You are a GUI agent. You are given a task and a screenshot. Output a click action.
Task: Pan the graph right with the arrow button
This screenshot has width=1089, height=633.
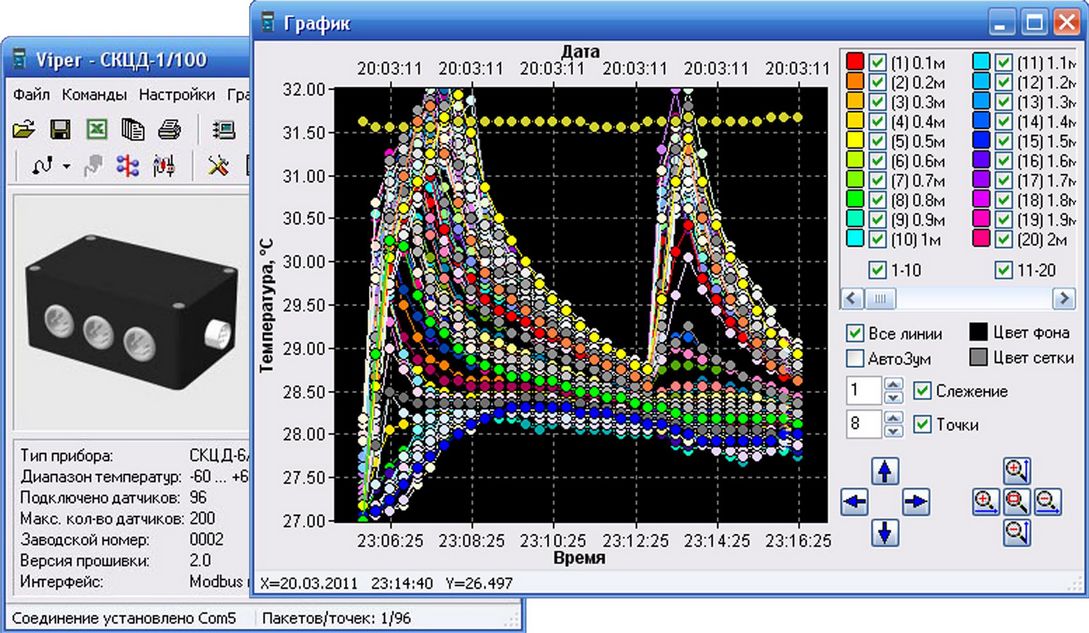[917, 502]
